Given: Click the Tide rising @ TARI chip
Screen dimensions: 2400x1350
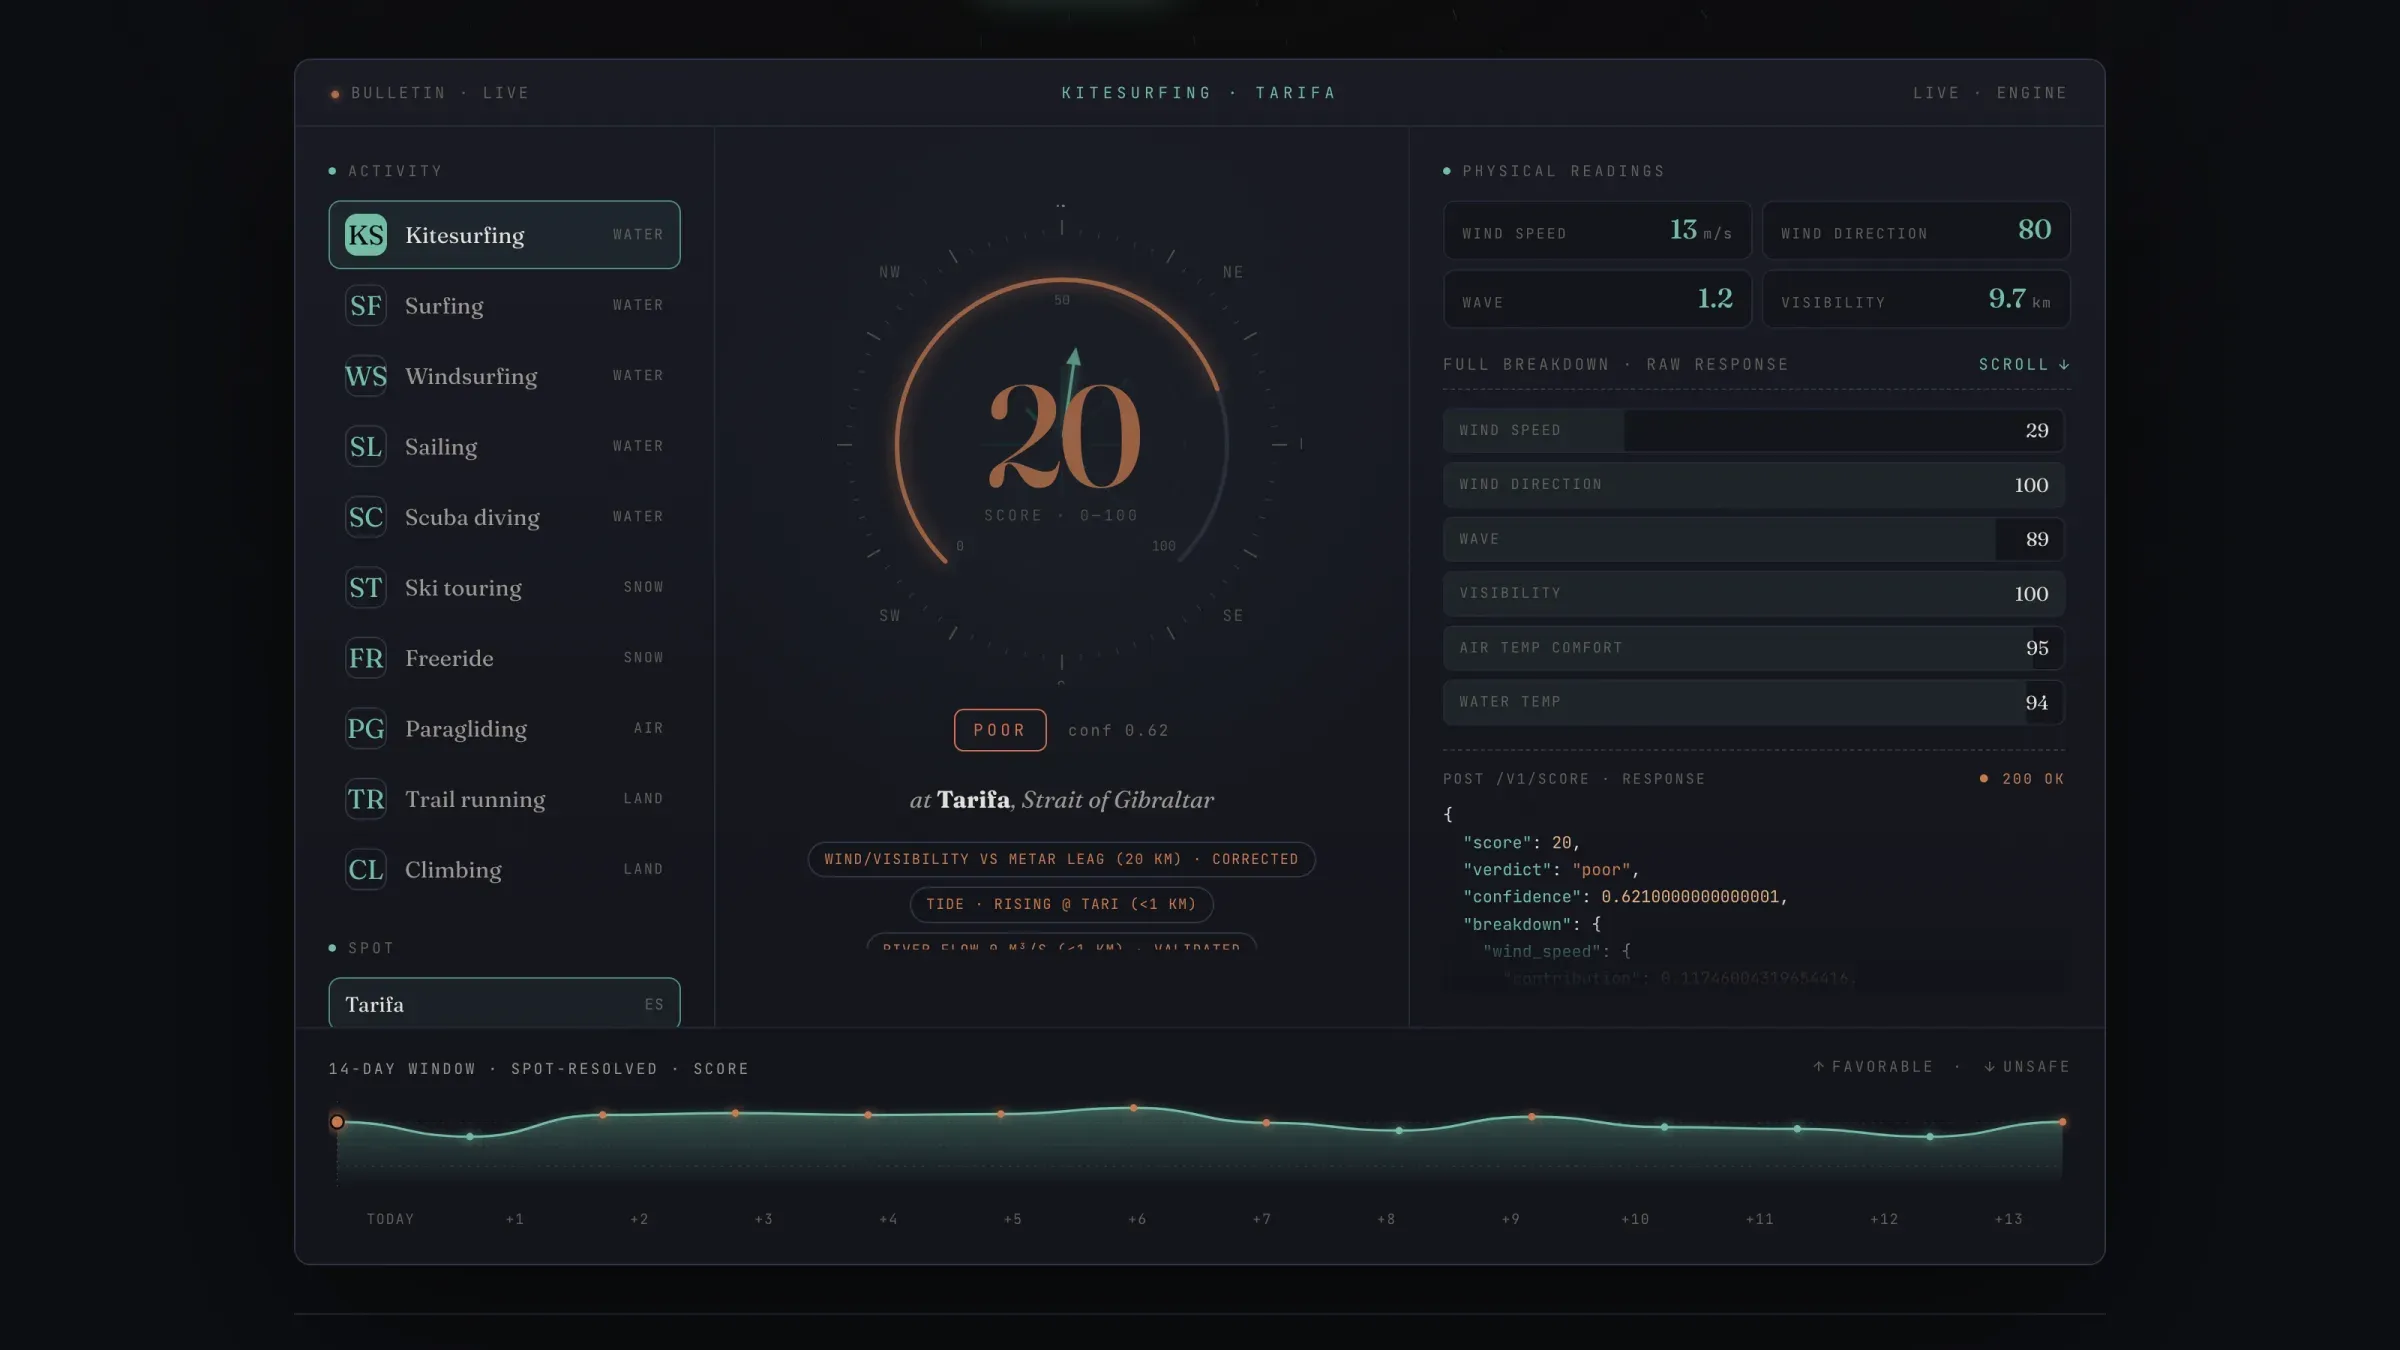Looking at the screenshot, I should click(1061, 904).
